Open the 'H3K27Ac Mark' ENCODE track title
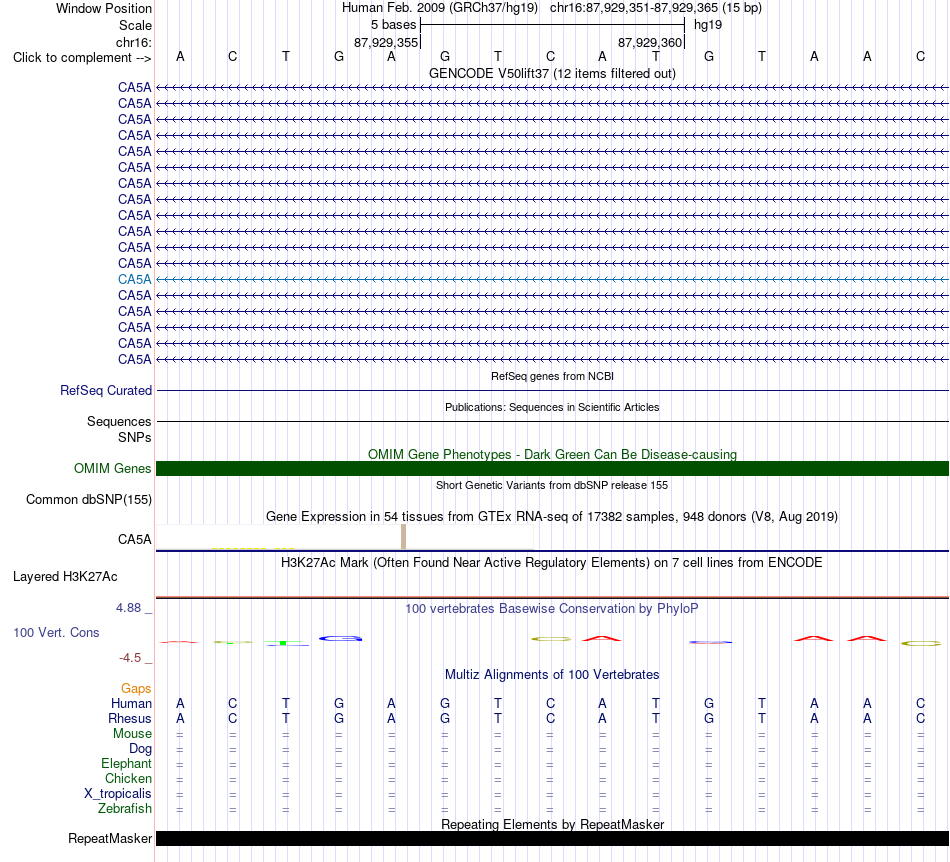Screen dimensions: 950x862 click(552, 563)
